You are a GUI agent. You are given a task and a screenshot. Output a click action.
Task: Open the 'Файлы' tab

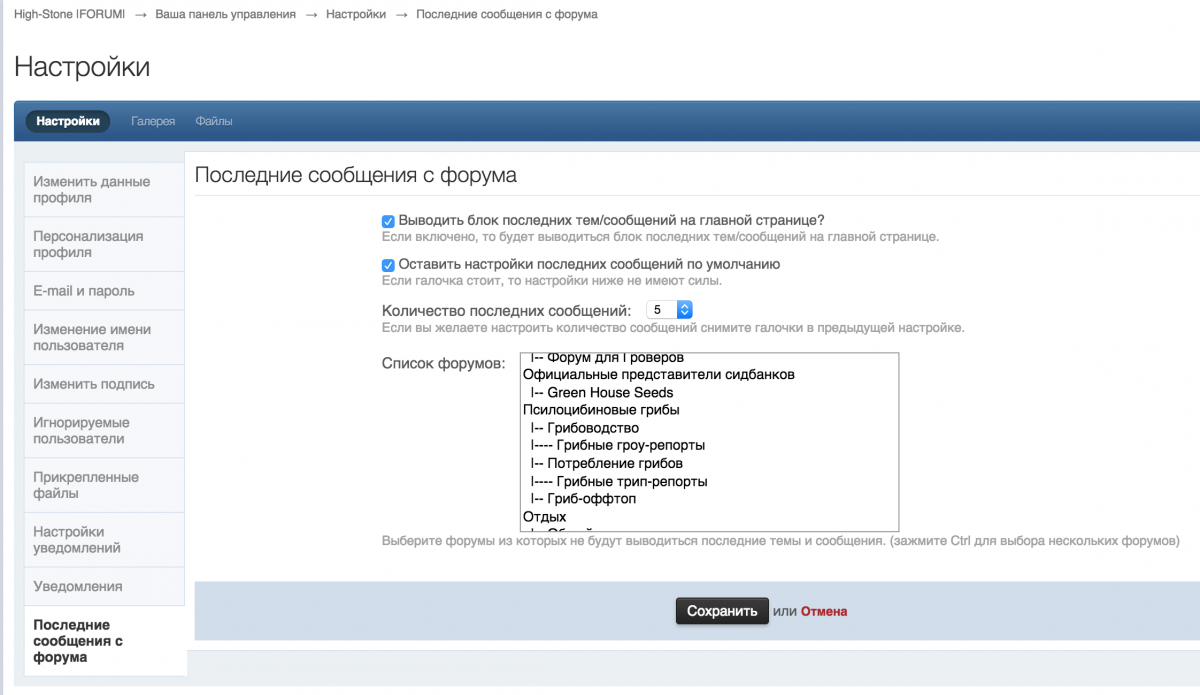tap(214, 121)
